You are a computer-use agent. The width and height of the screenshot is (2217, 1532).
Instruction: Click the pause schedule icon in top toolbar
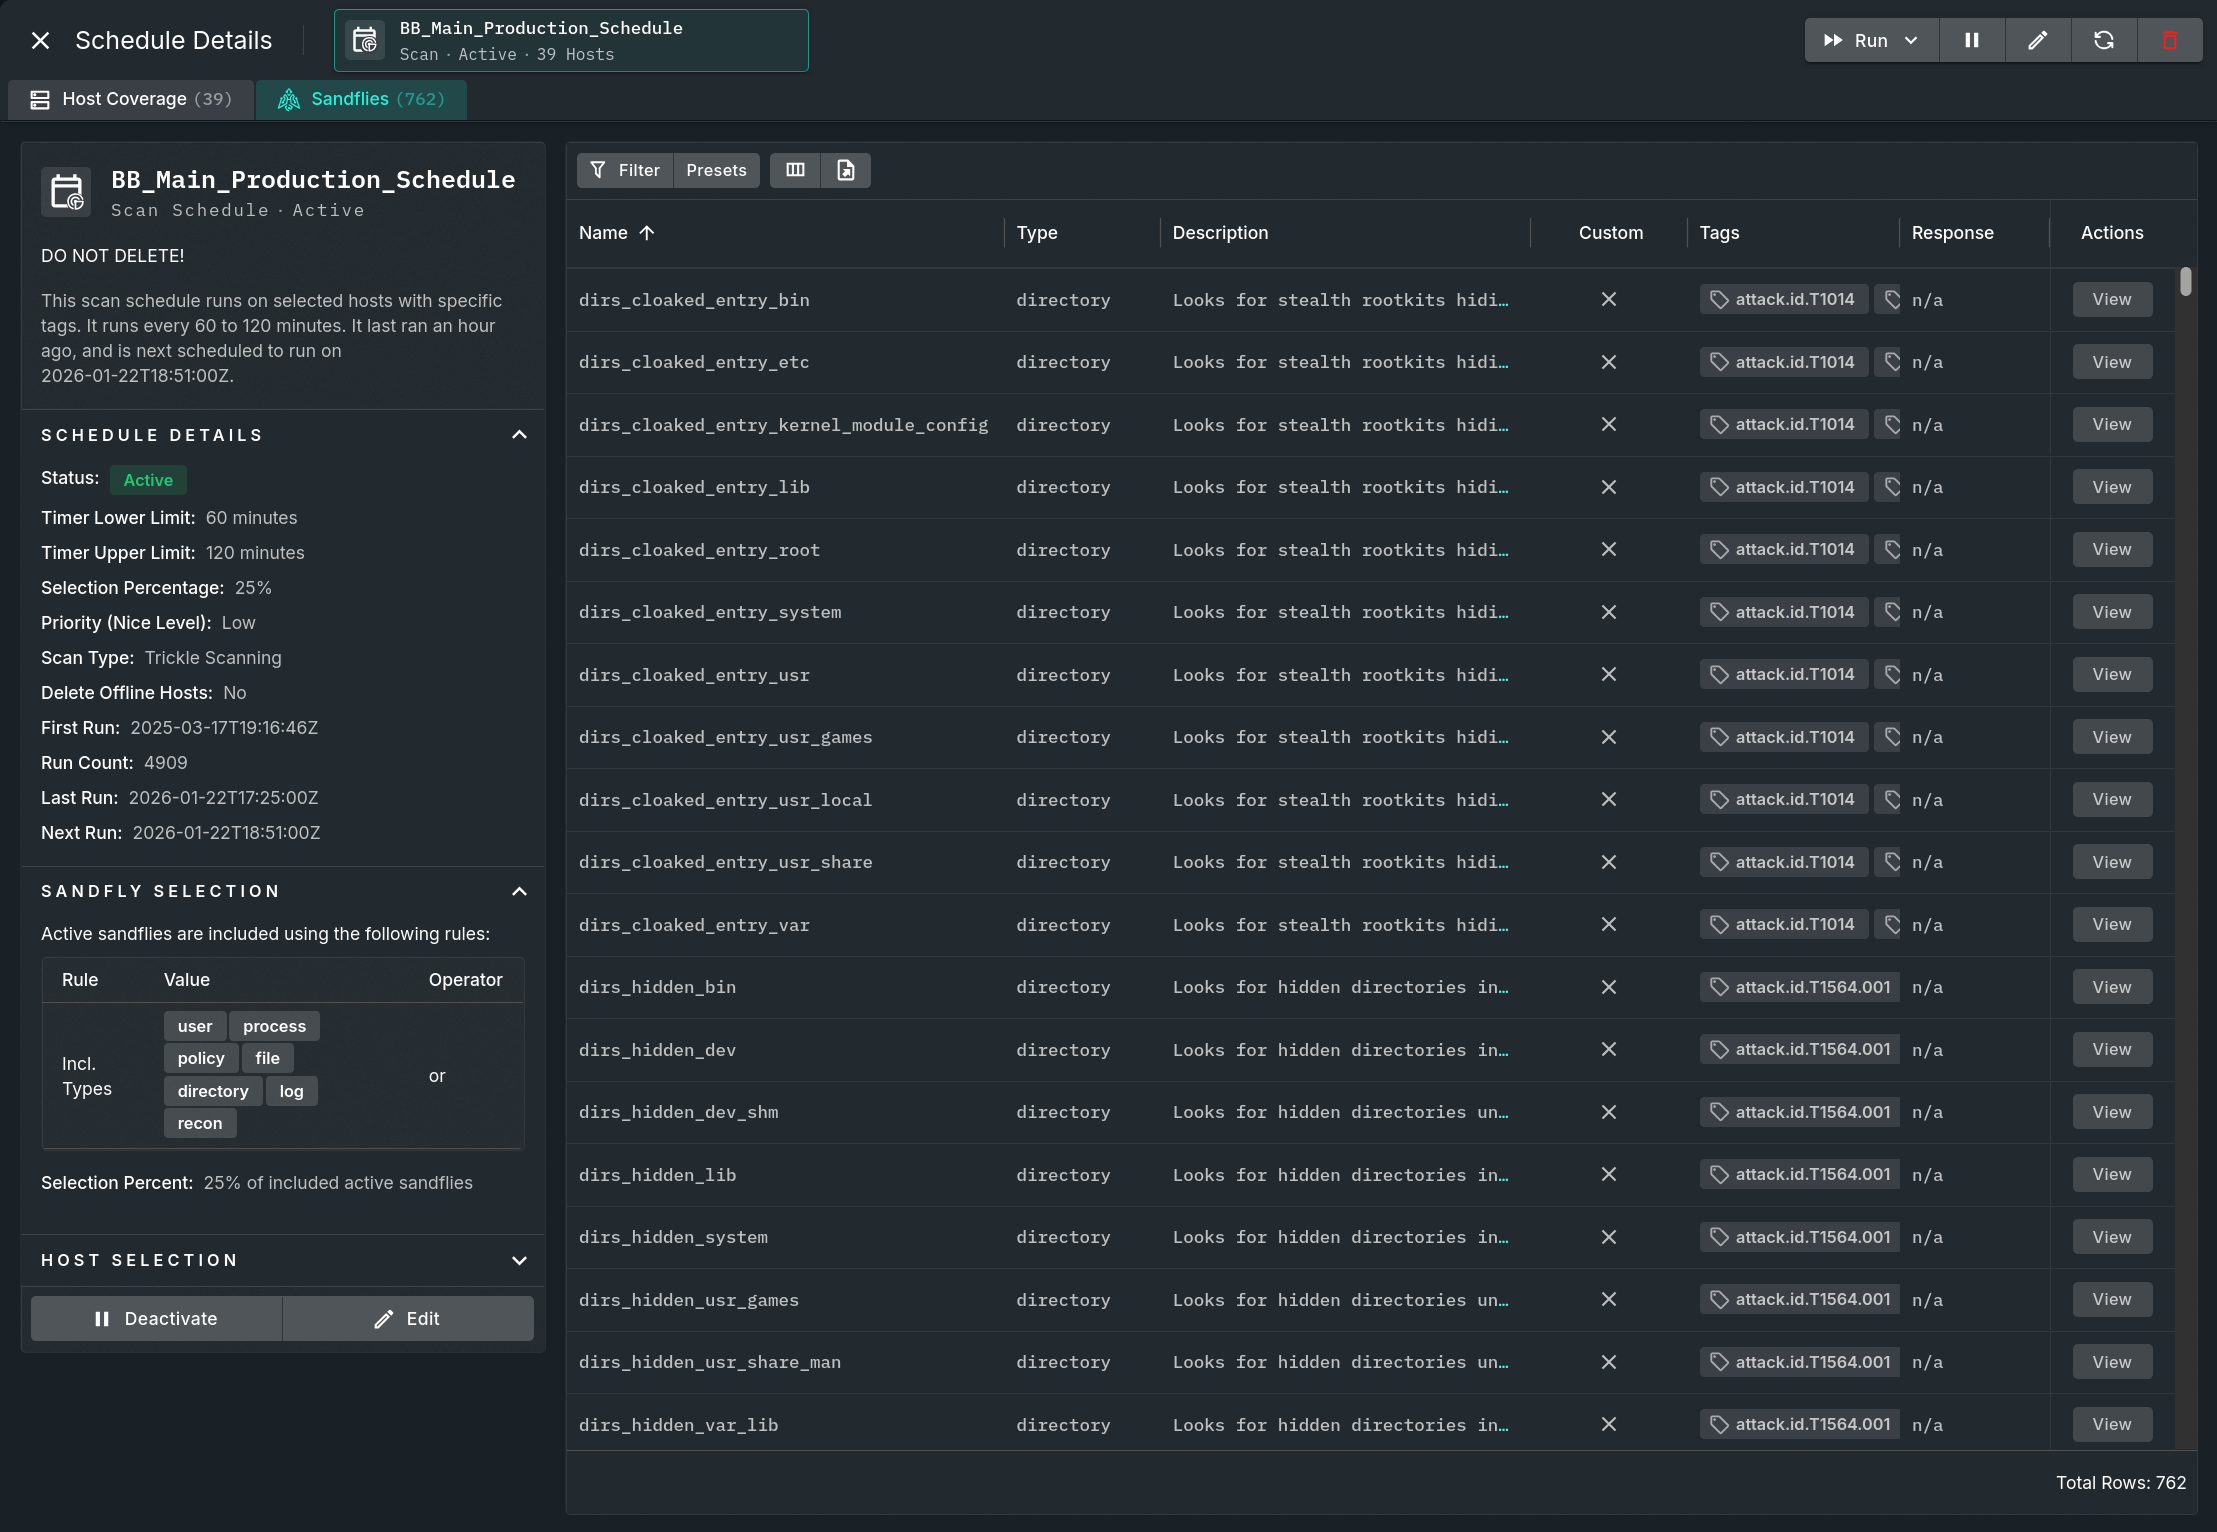[1971, 40]
